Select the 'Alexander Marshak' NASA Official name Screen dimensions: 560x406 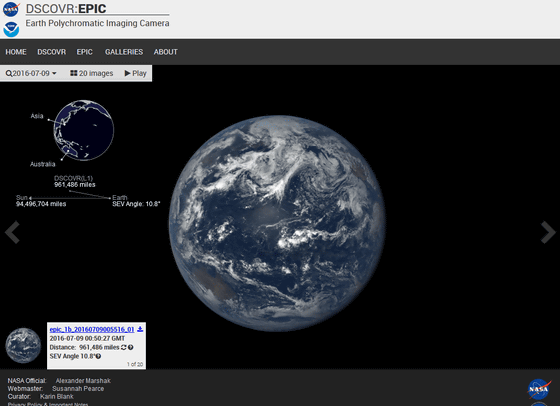click(x=83, y=381)
